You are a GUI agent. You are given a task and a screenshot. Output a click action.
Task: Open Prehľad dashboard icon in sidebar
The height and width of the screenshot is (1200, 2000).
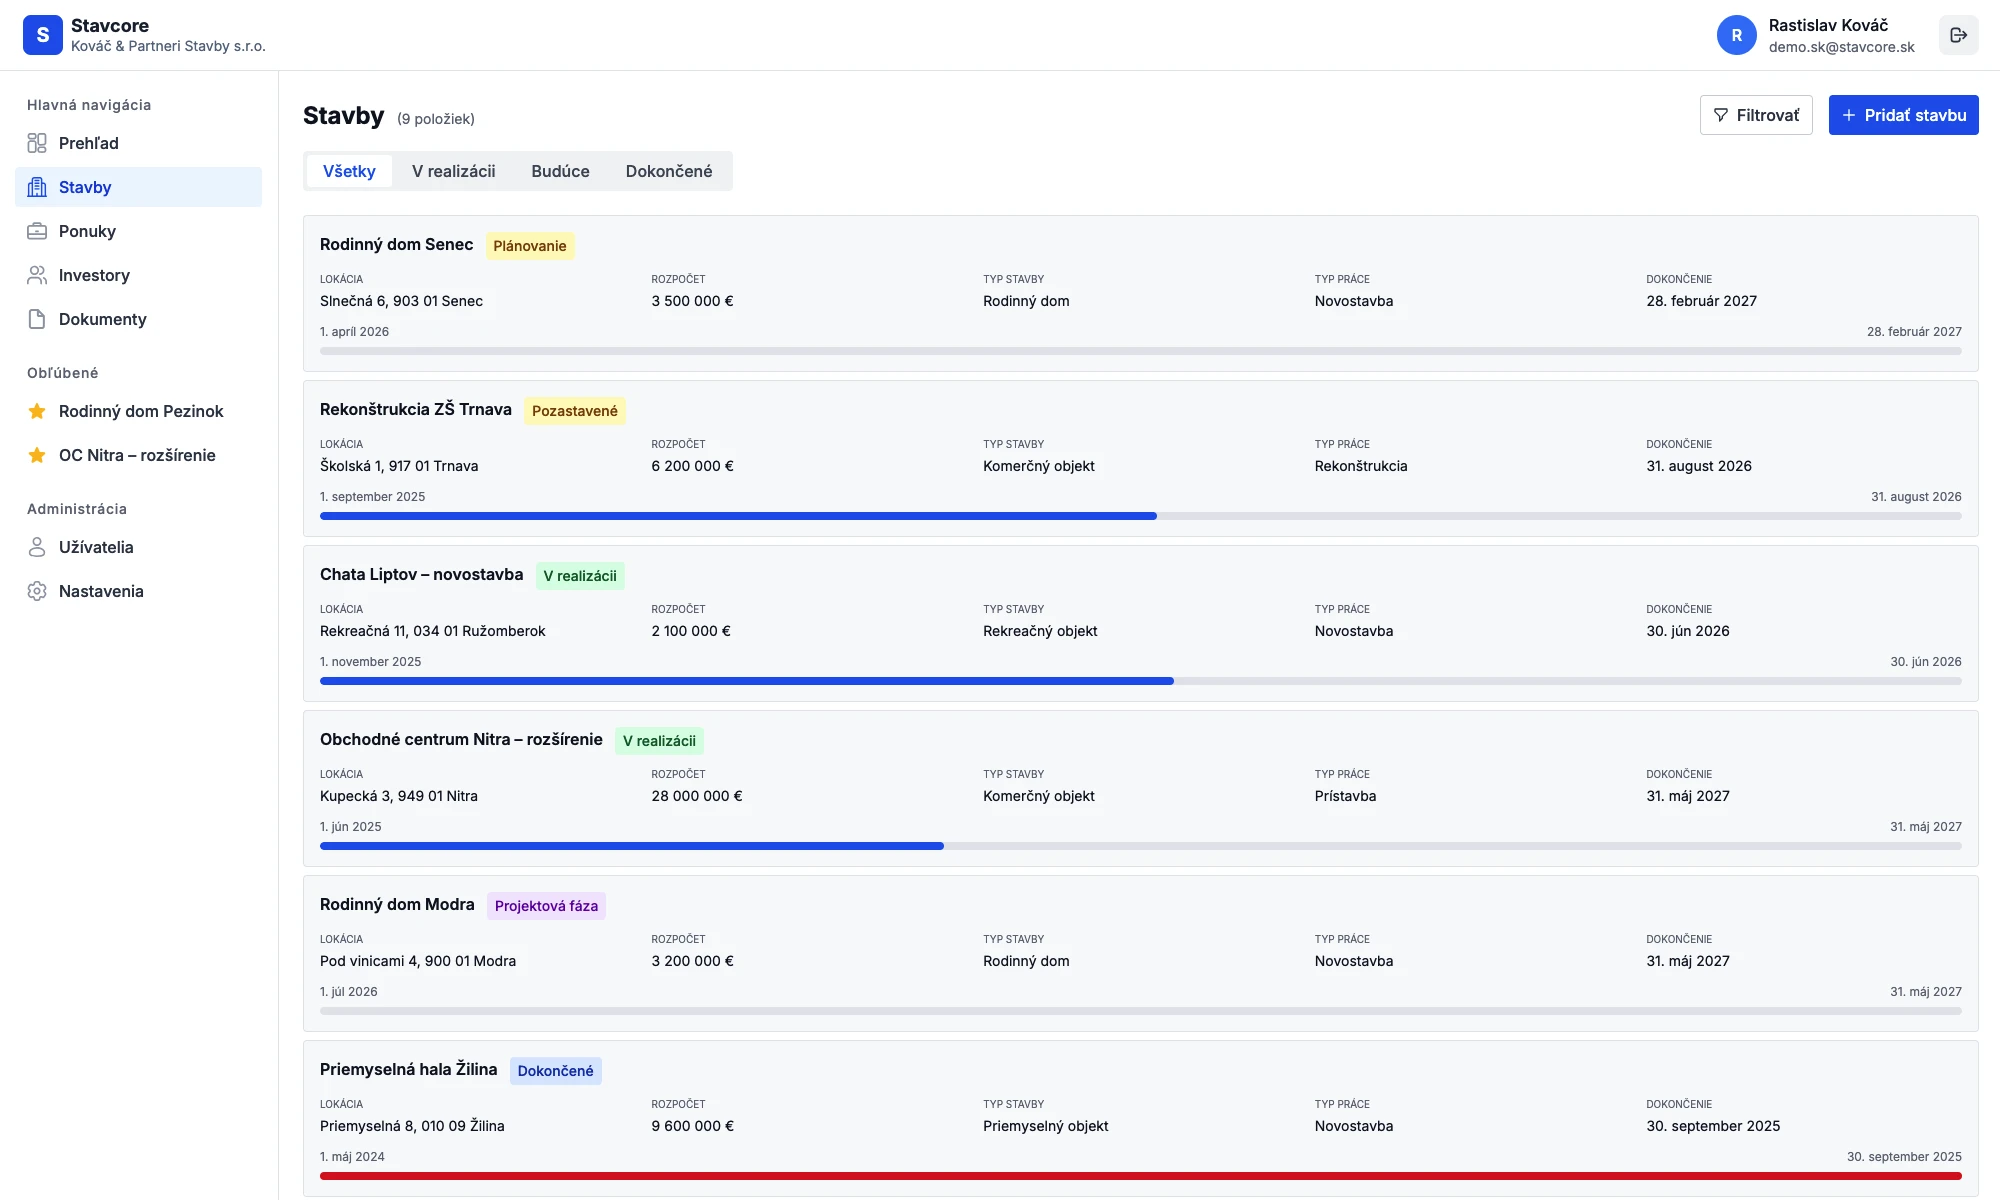point(37,143)
